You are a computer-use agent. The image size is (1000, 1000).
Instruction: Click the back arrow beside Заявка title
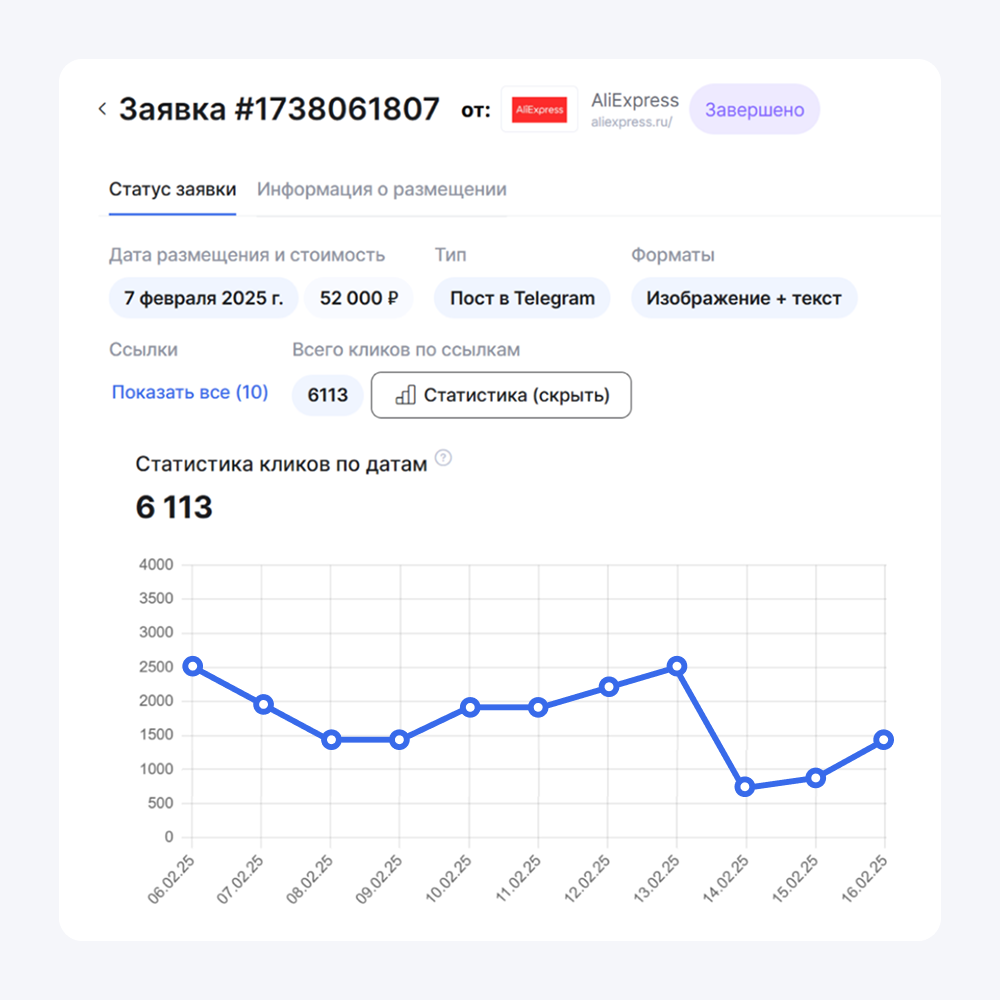click(102, 109)
